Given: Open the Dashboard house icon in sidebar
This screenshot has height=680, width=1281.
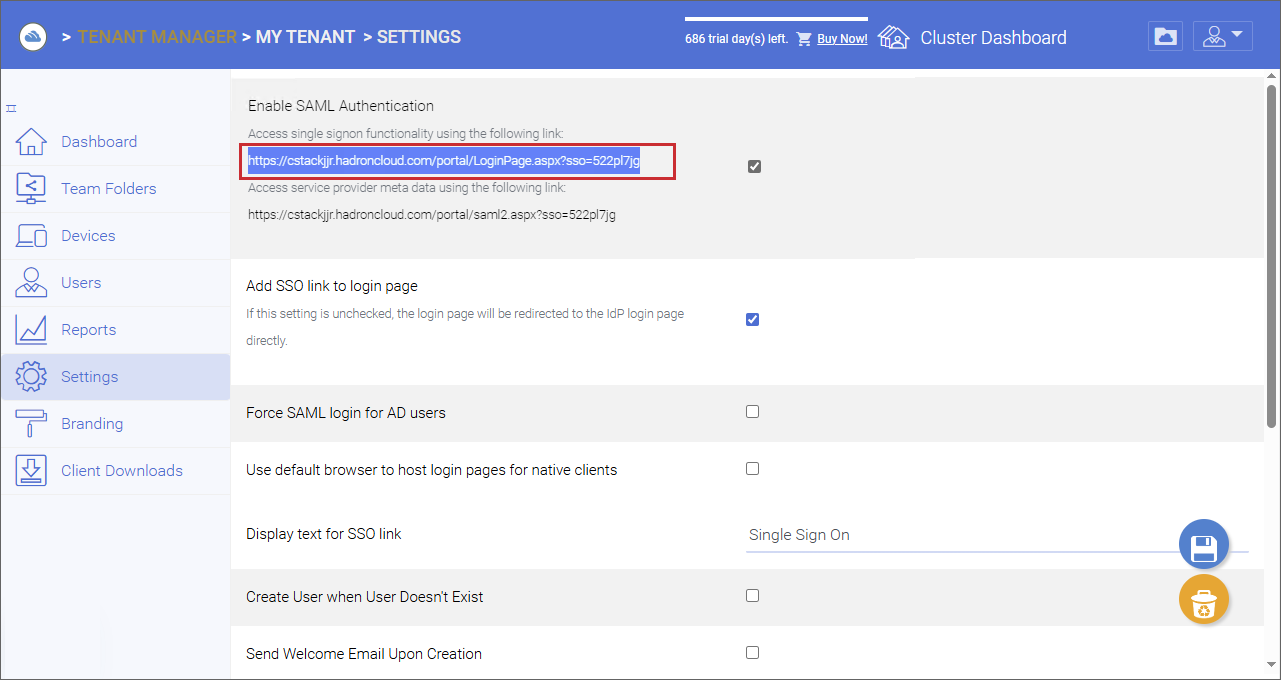Looking at the screenshot, I should click(31, 142).
